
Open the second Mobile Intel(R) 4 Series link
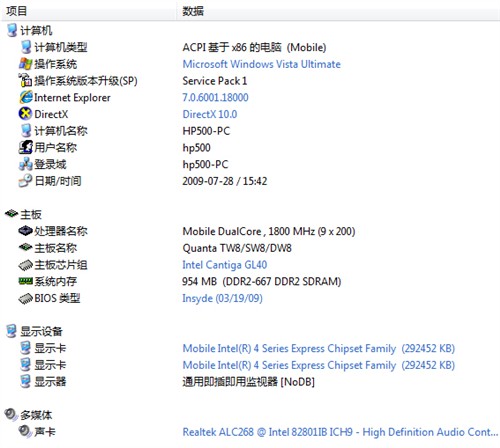(319, 365)
